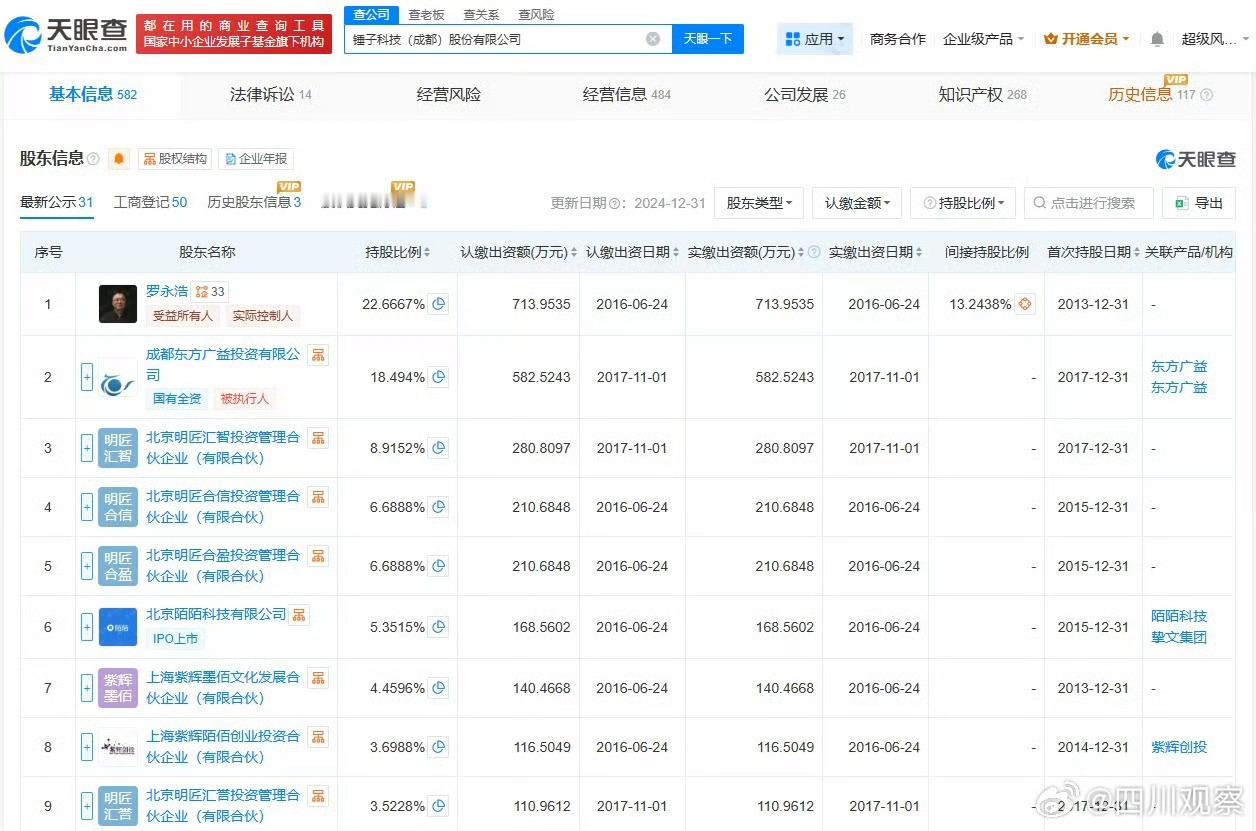Sort table by 持股比例 column header
Image resolution: width=1256 pixels, height=831 pixels.
(398, 252)
